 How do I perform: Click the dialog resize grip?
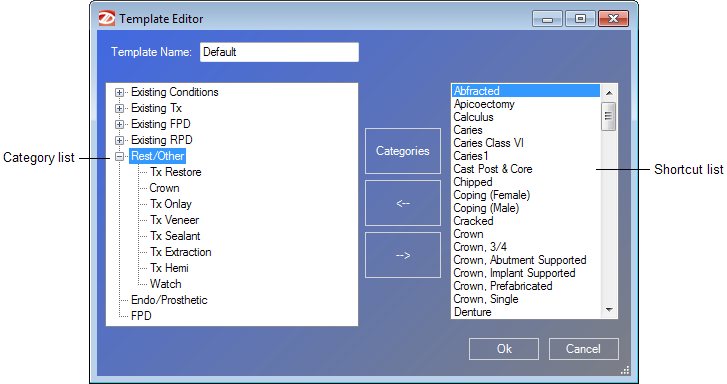(x=625, y=370)
